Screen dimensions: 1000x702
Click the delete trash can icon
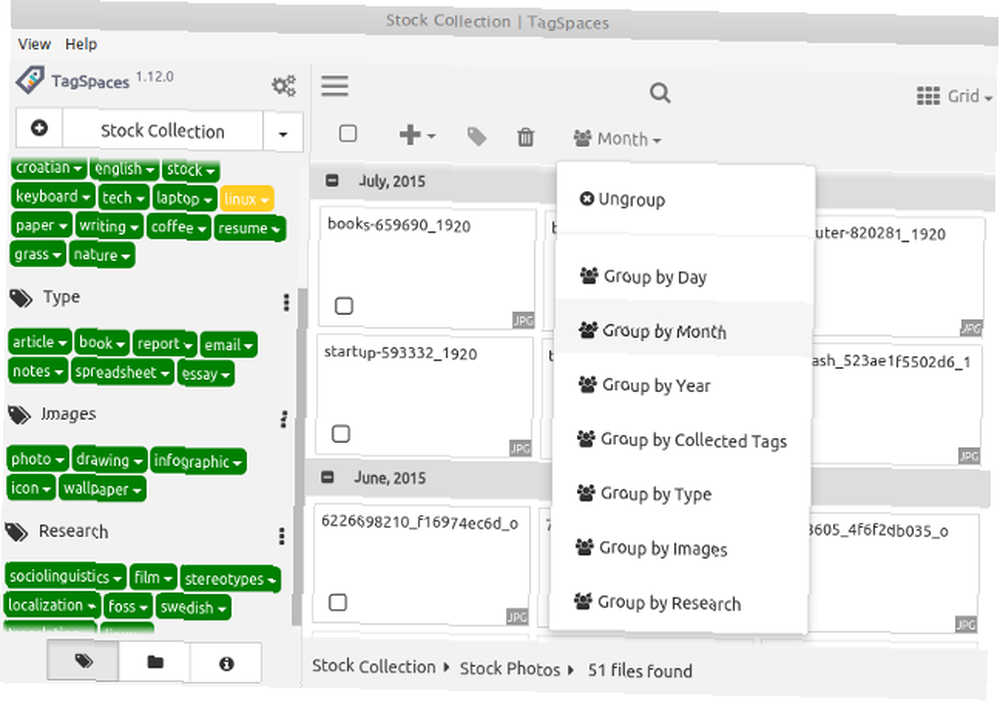tap(526, 137)
